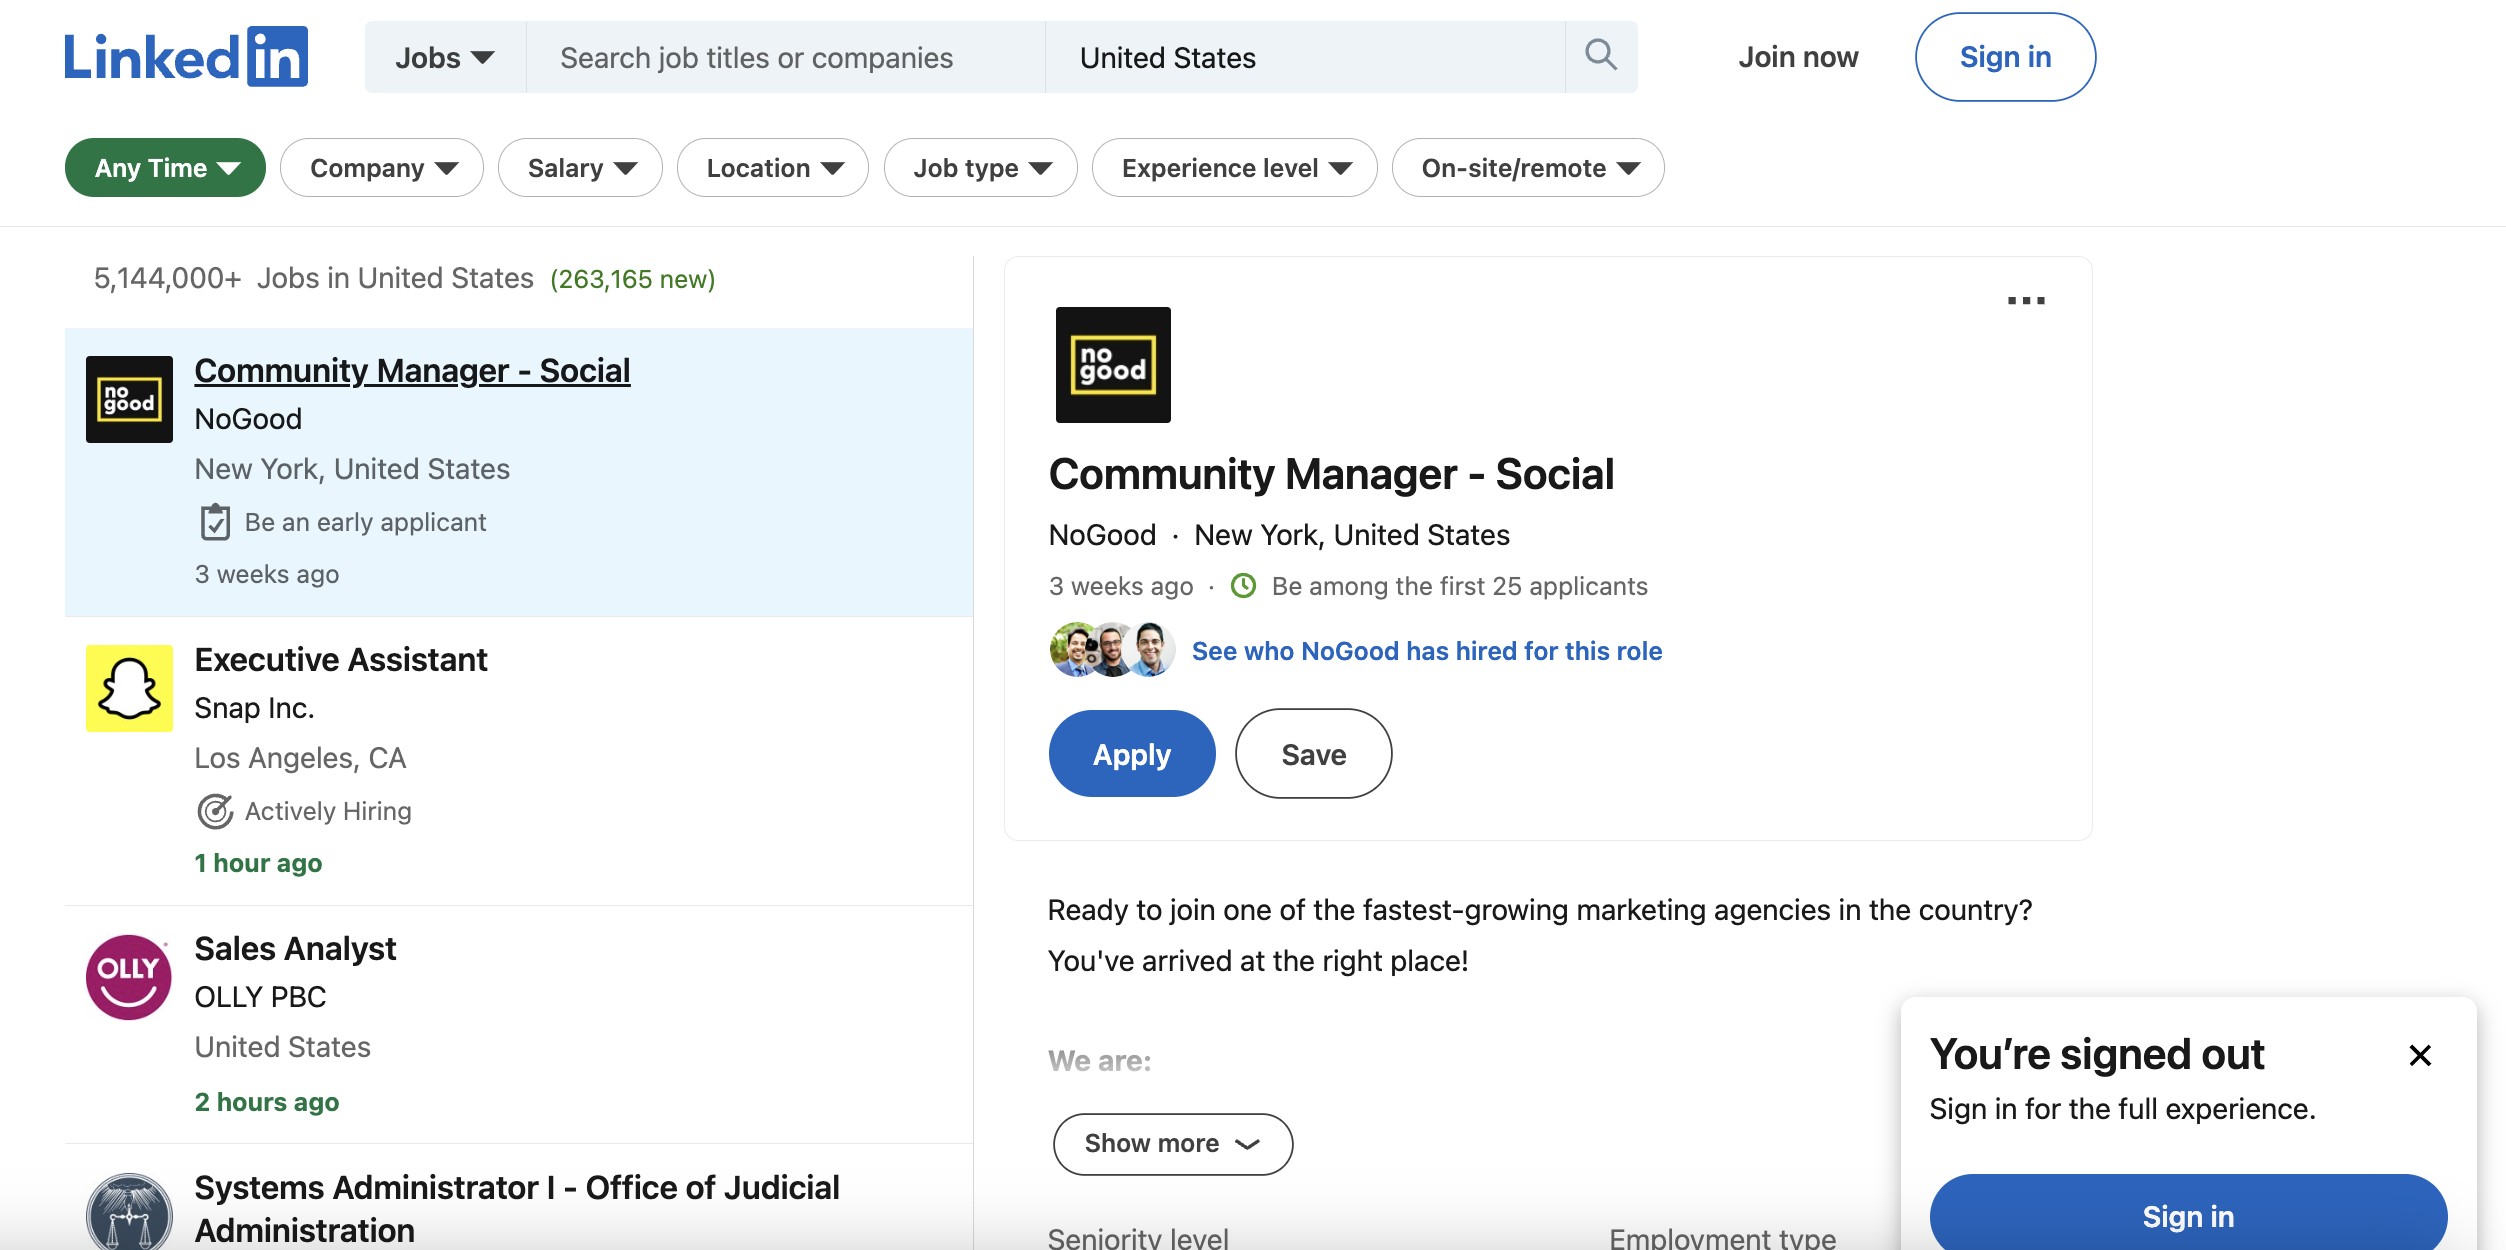Screen dimensions: 2506x1250
Task: Click NoGood company in job detail header
Action: 1102,535
